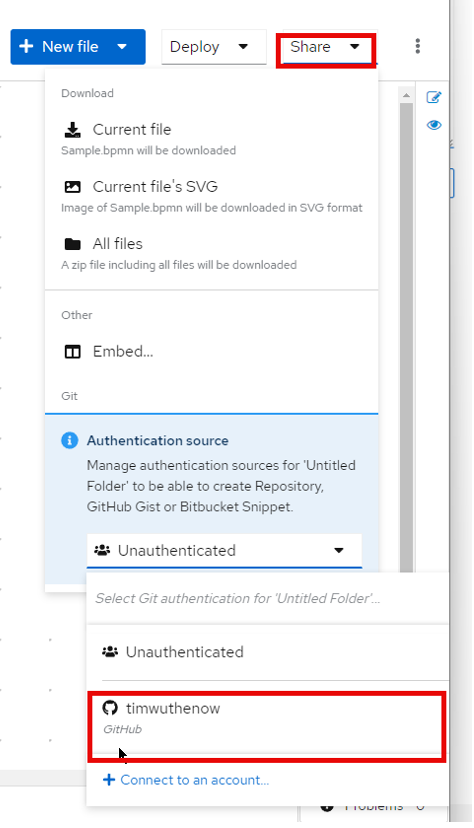Select All files download option

pyautogui.click(x=211, y=253)
